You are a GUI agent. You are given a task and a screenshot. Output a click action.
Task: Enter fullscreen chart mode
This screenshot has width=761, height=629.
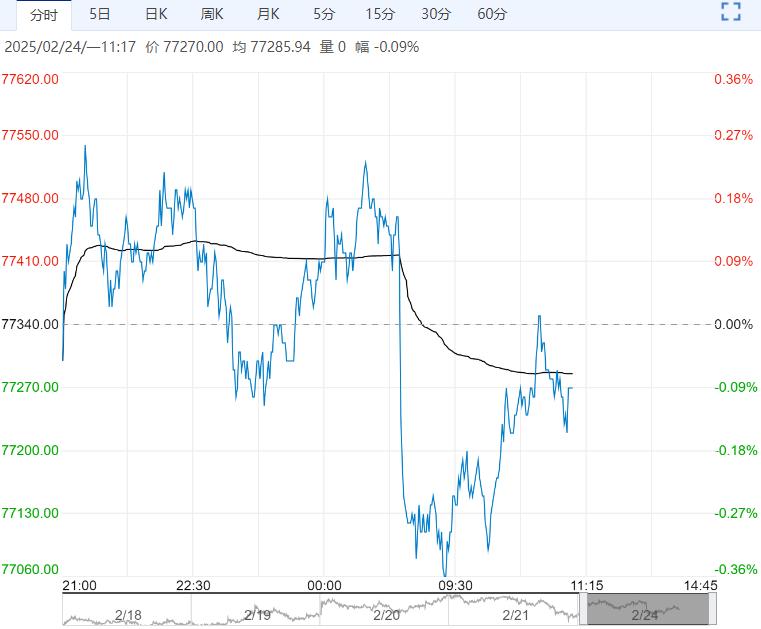(x=731, y=13)
